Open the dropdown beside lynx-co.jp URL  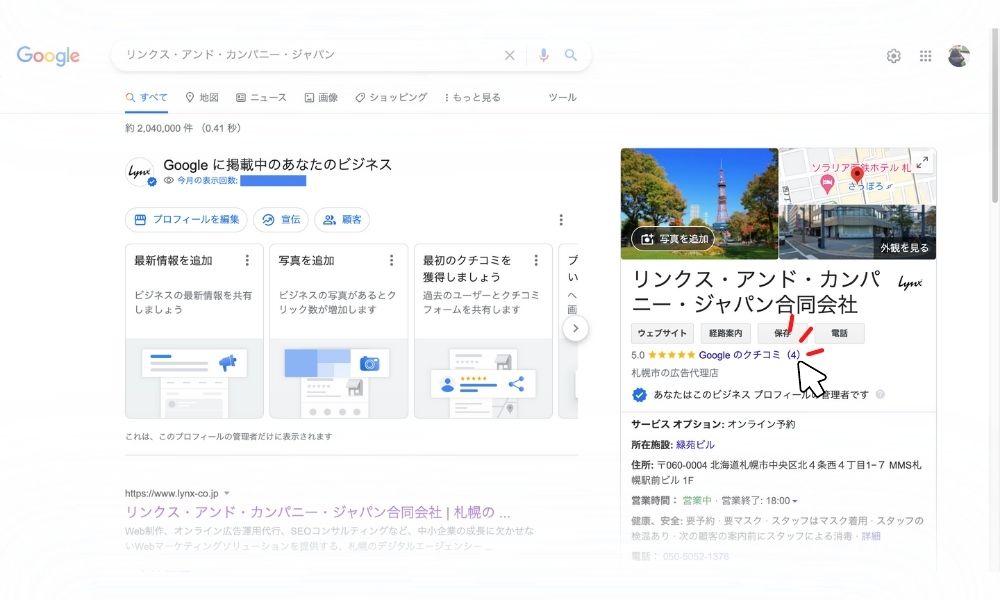pyautogui.click(x=226, y=494)
